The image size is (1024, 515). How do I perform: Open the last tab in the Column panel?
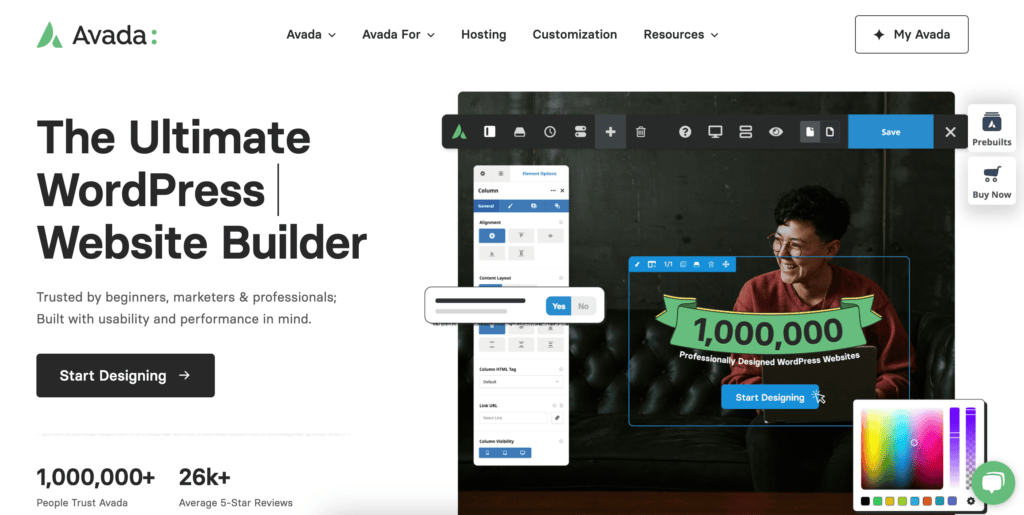click(x=557, y=206)
